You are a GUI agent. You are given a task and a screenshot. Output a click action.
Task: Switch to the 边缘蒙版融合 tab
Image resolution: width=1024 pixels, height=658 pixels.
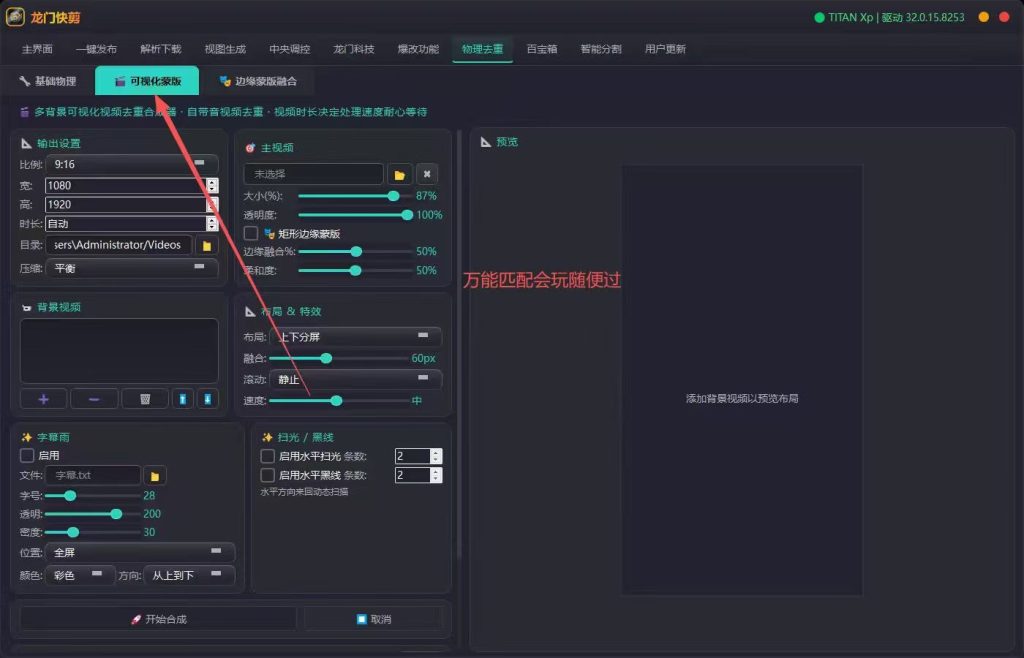pyautogui.click(x=259, y=81)
